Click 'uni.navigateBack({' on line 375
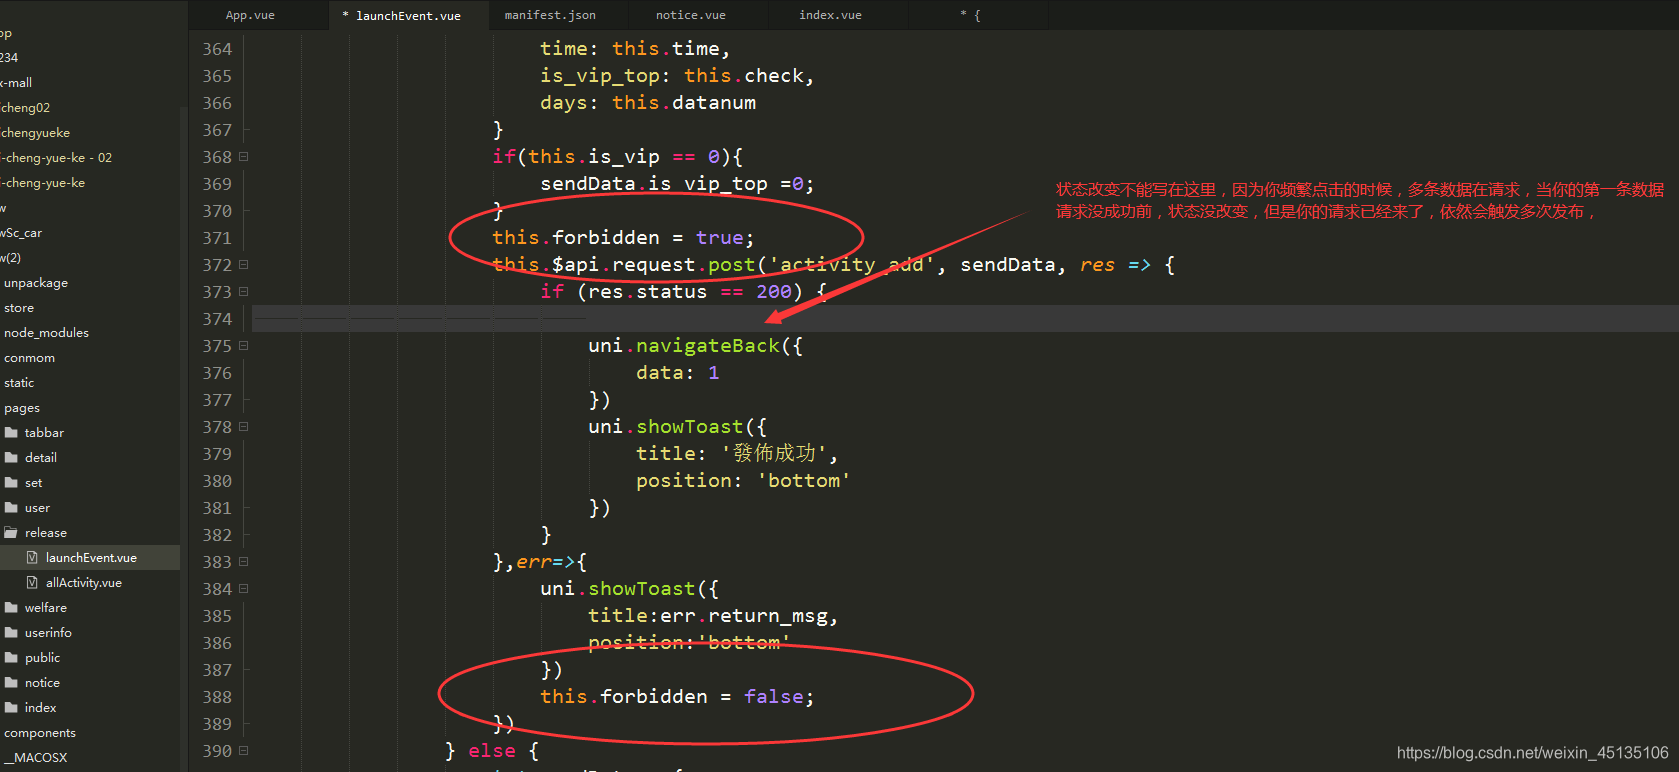This screenshot has height=772, width=1679. [695, 346]
